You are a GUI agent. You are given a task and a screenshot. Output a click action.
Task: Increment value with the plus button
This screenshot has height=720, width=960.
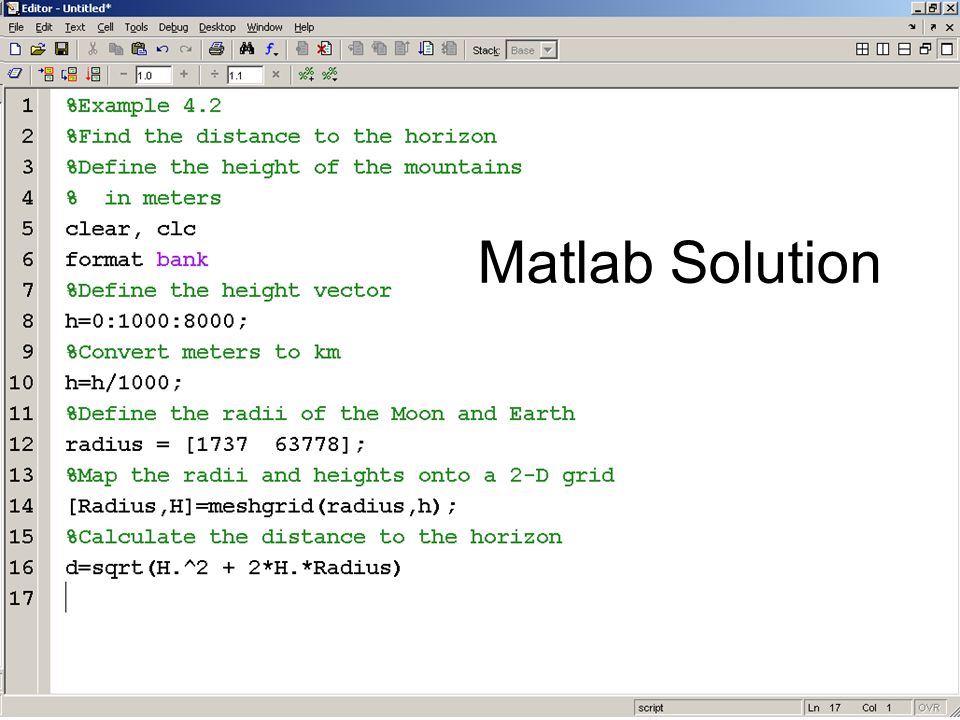pyautogui.click(x=184, y=74)
